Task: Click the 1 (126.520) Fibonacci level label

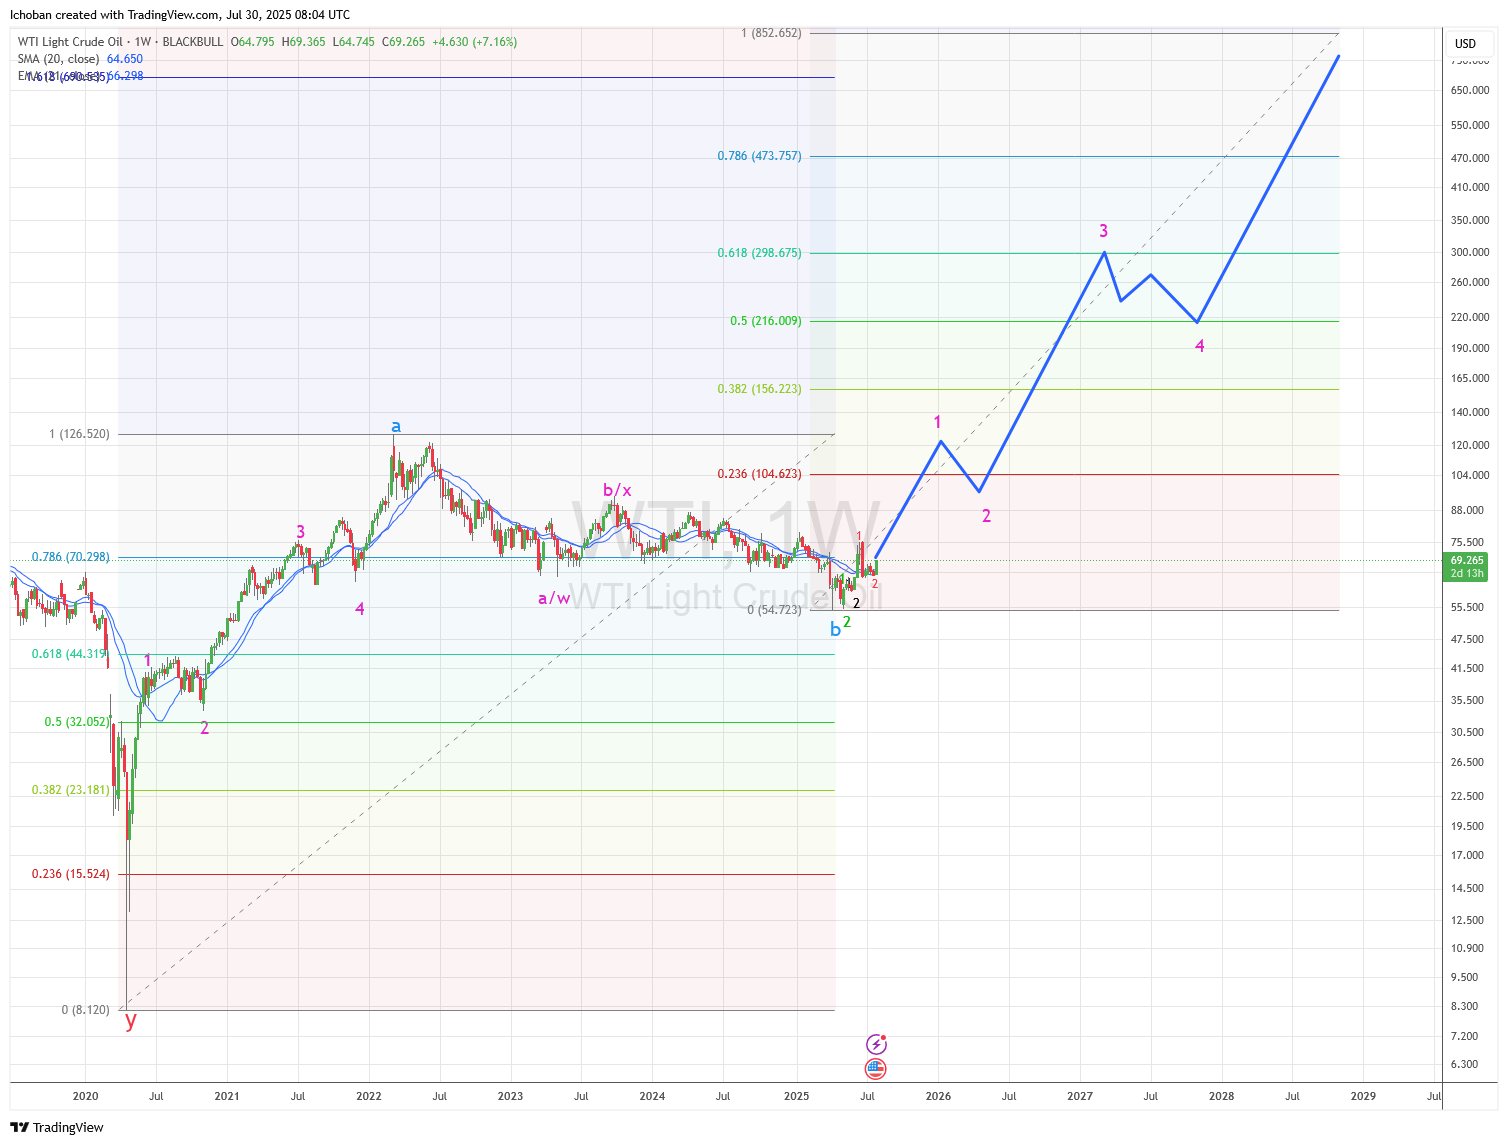Action: [x=79, y=434]
